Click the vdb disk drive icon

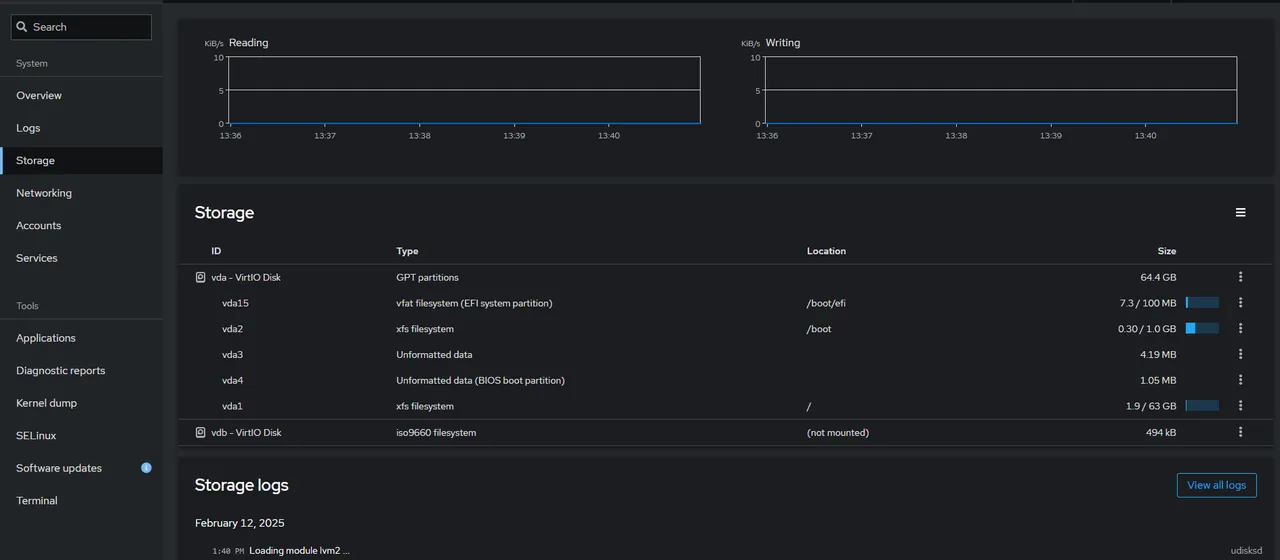pyautogui.click(x=200, y=433)
